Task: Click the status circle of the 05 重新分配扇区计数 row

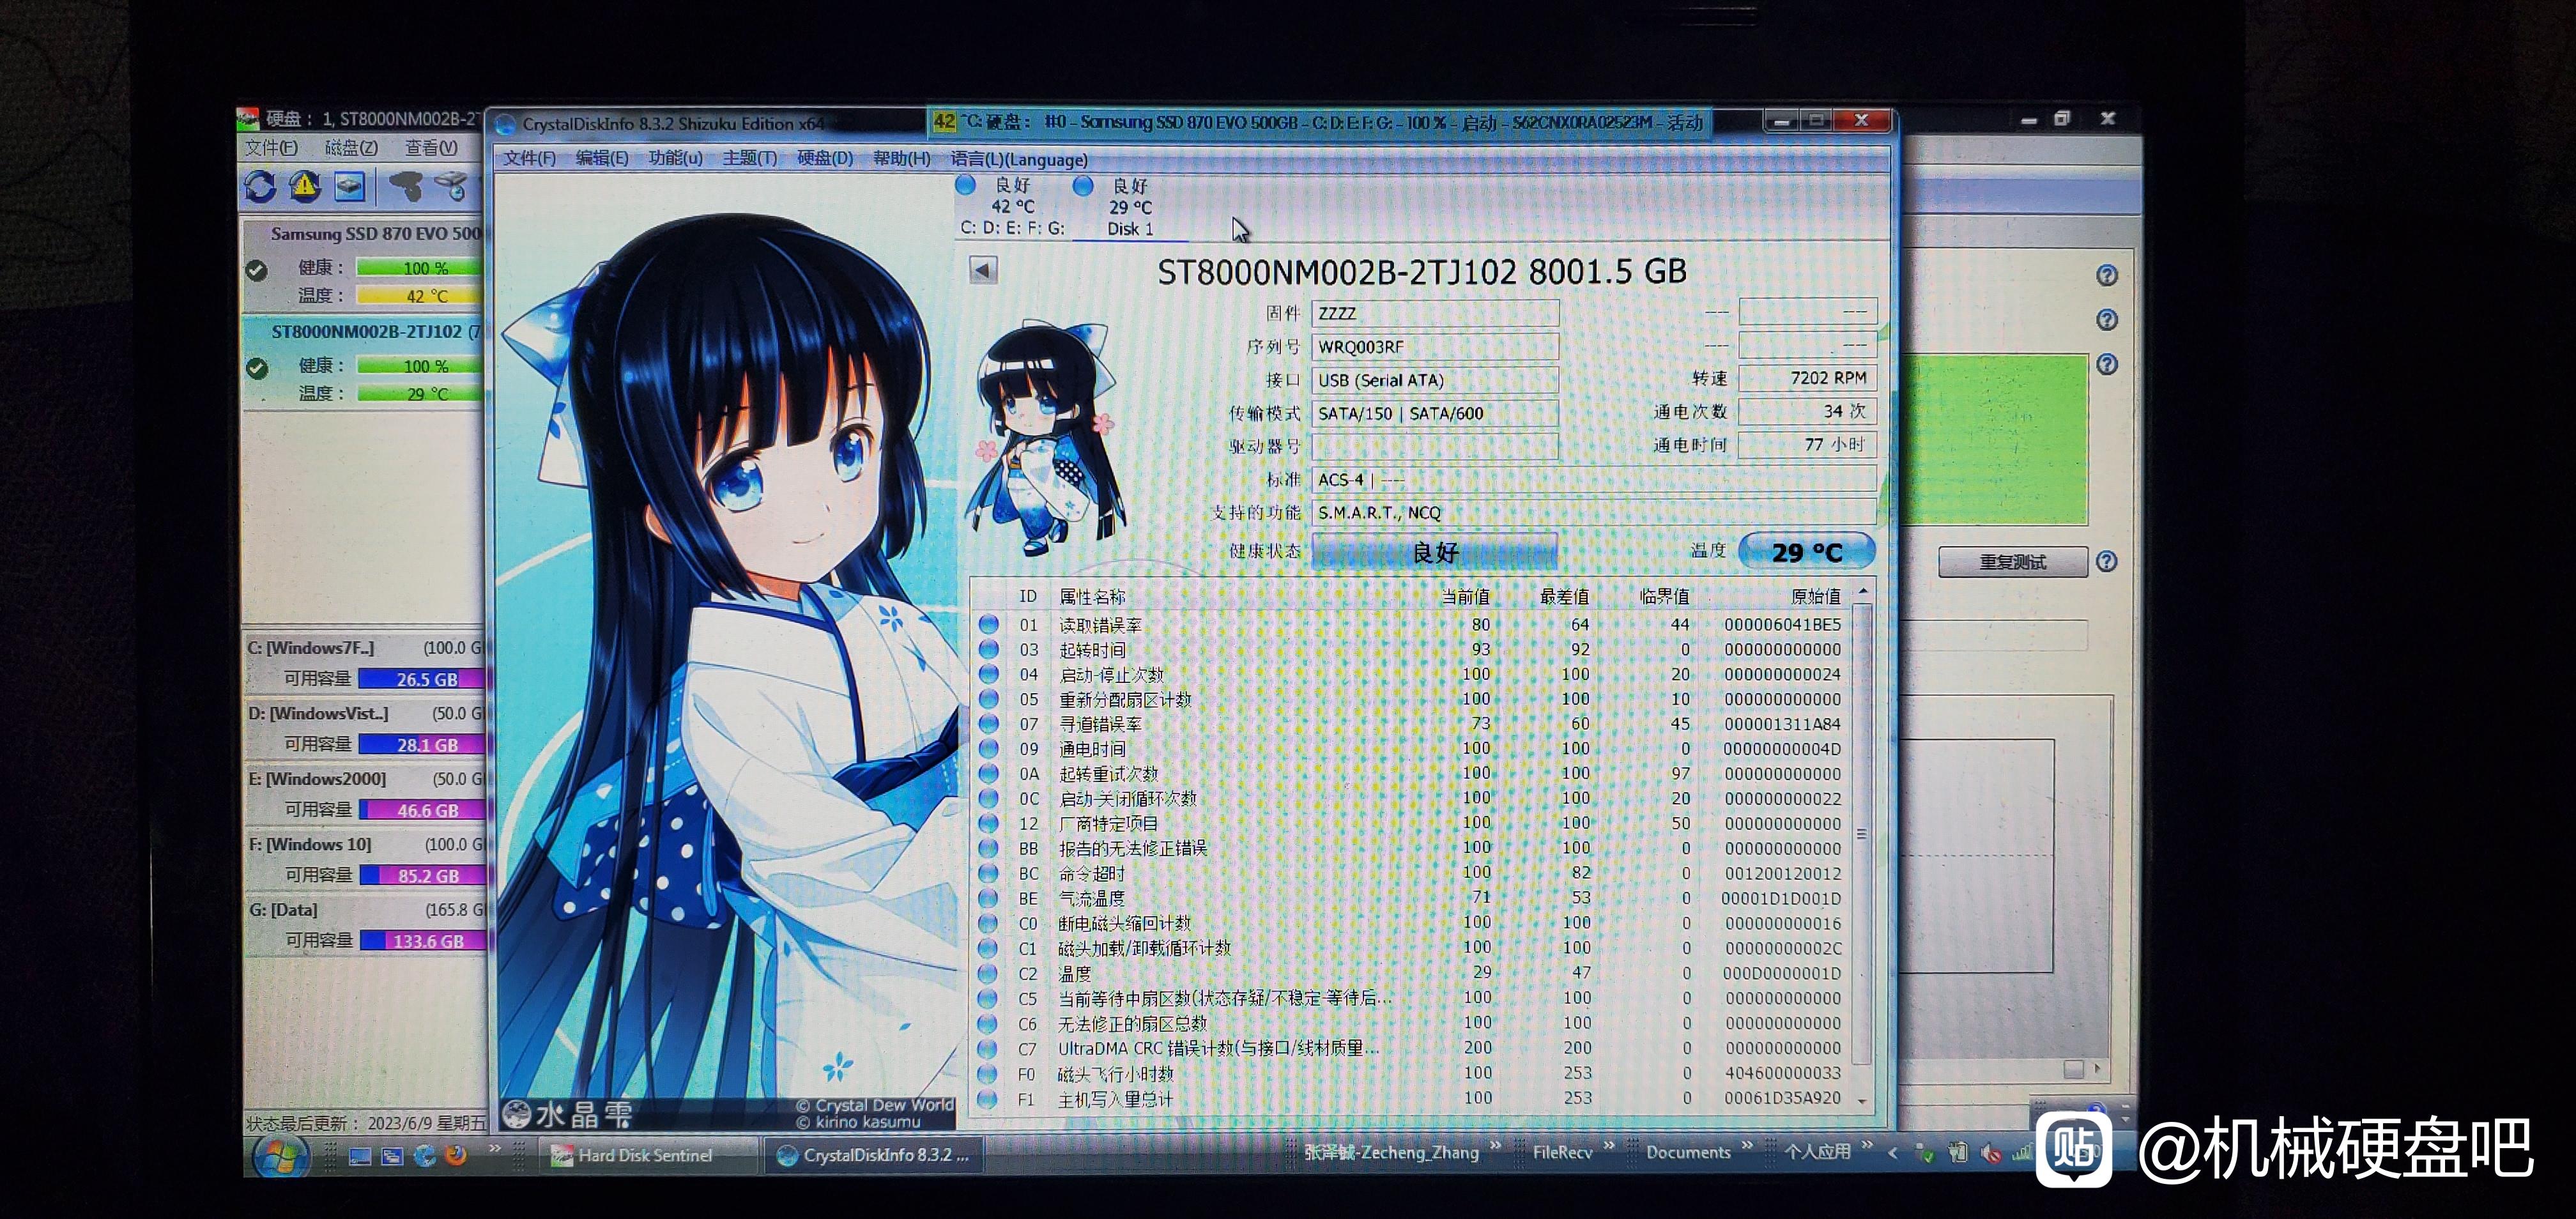Action: (x=988, y=699)
